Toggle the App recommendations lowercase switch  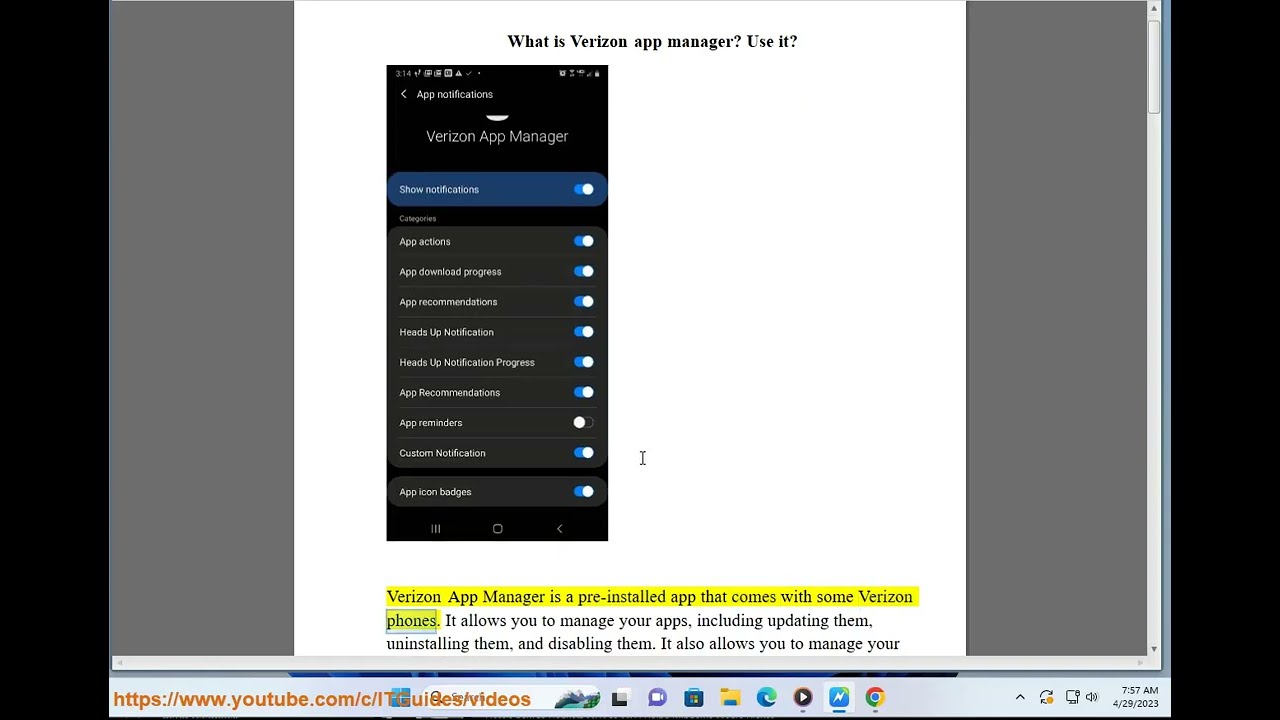coord(584,301)
